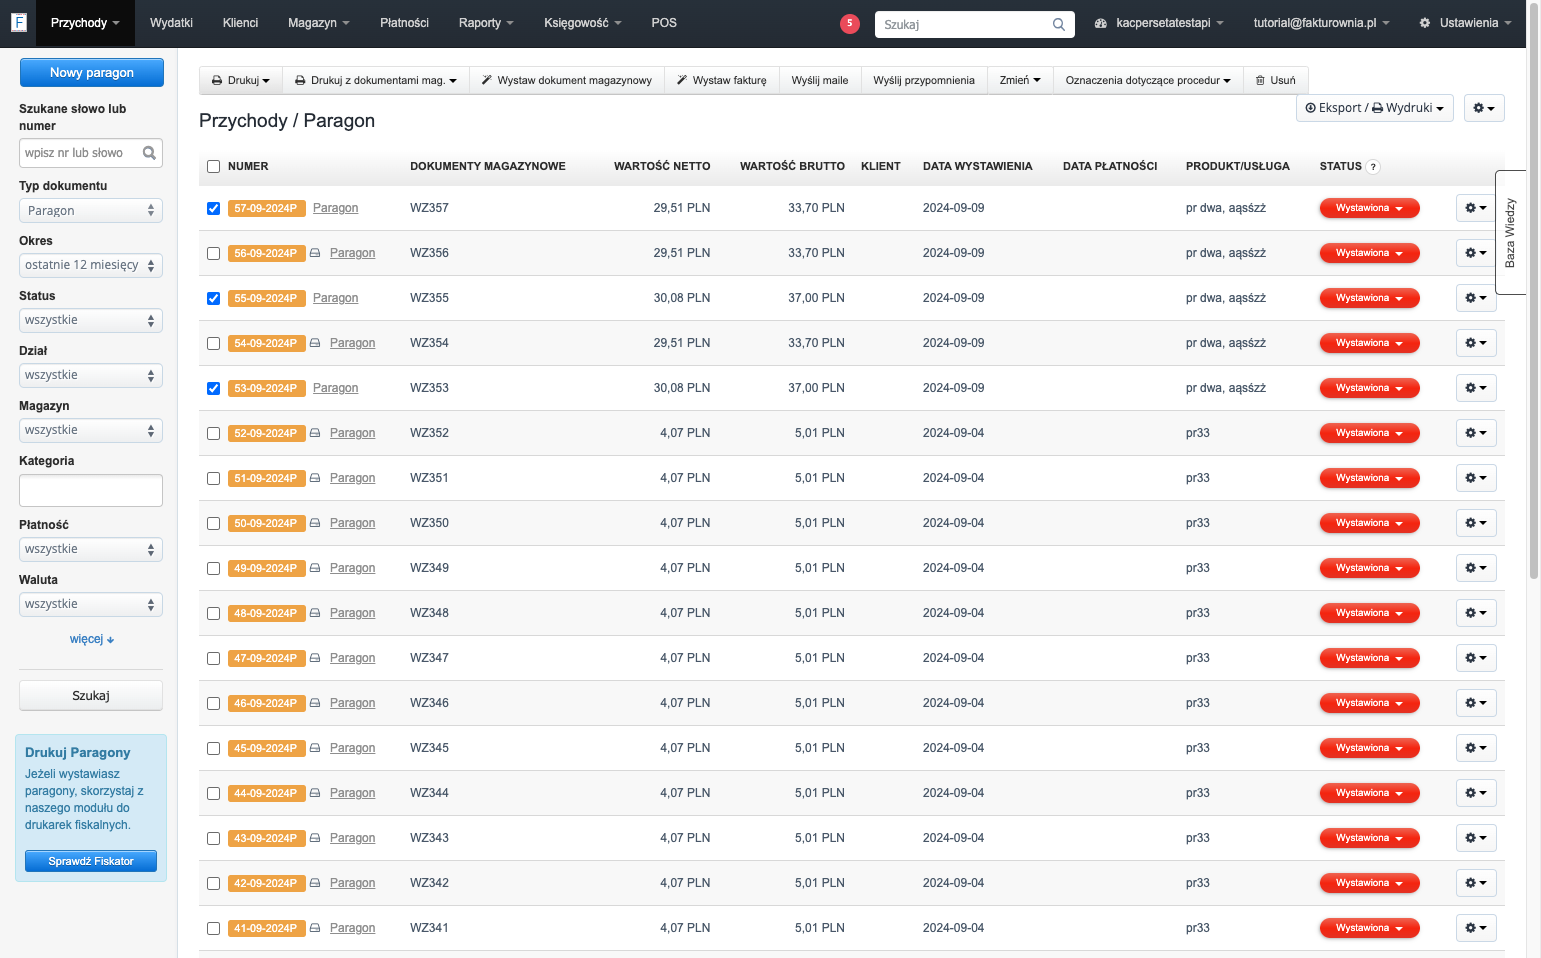Click the Nowy paragon button
The height and width of the screenshot is (958, 1541).
92,72
